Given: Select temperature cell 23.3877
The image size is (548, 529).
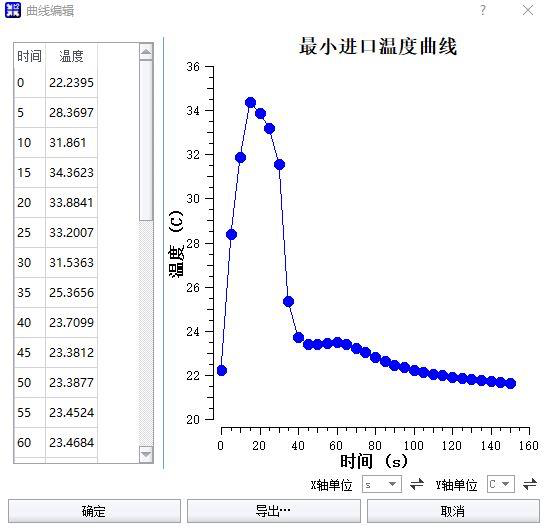Looking at the screenshot, I should 71,383.
